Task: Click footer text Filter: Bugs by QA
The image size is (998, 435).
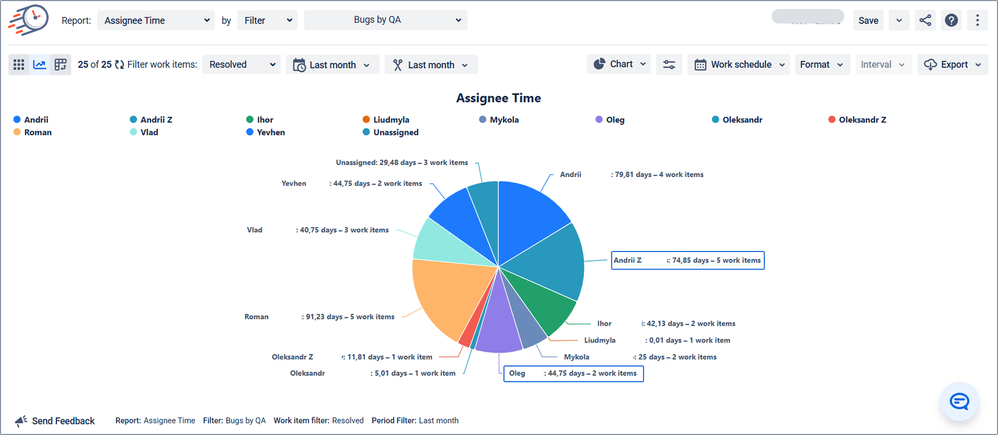Action: point(234,421)
